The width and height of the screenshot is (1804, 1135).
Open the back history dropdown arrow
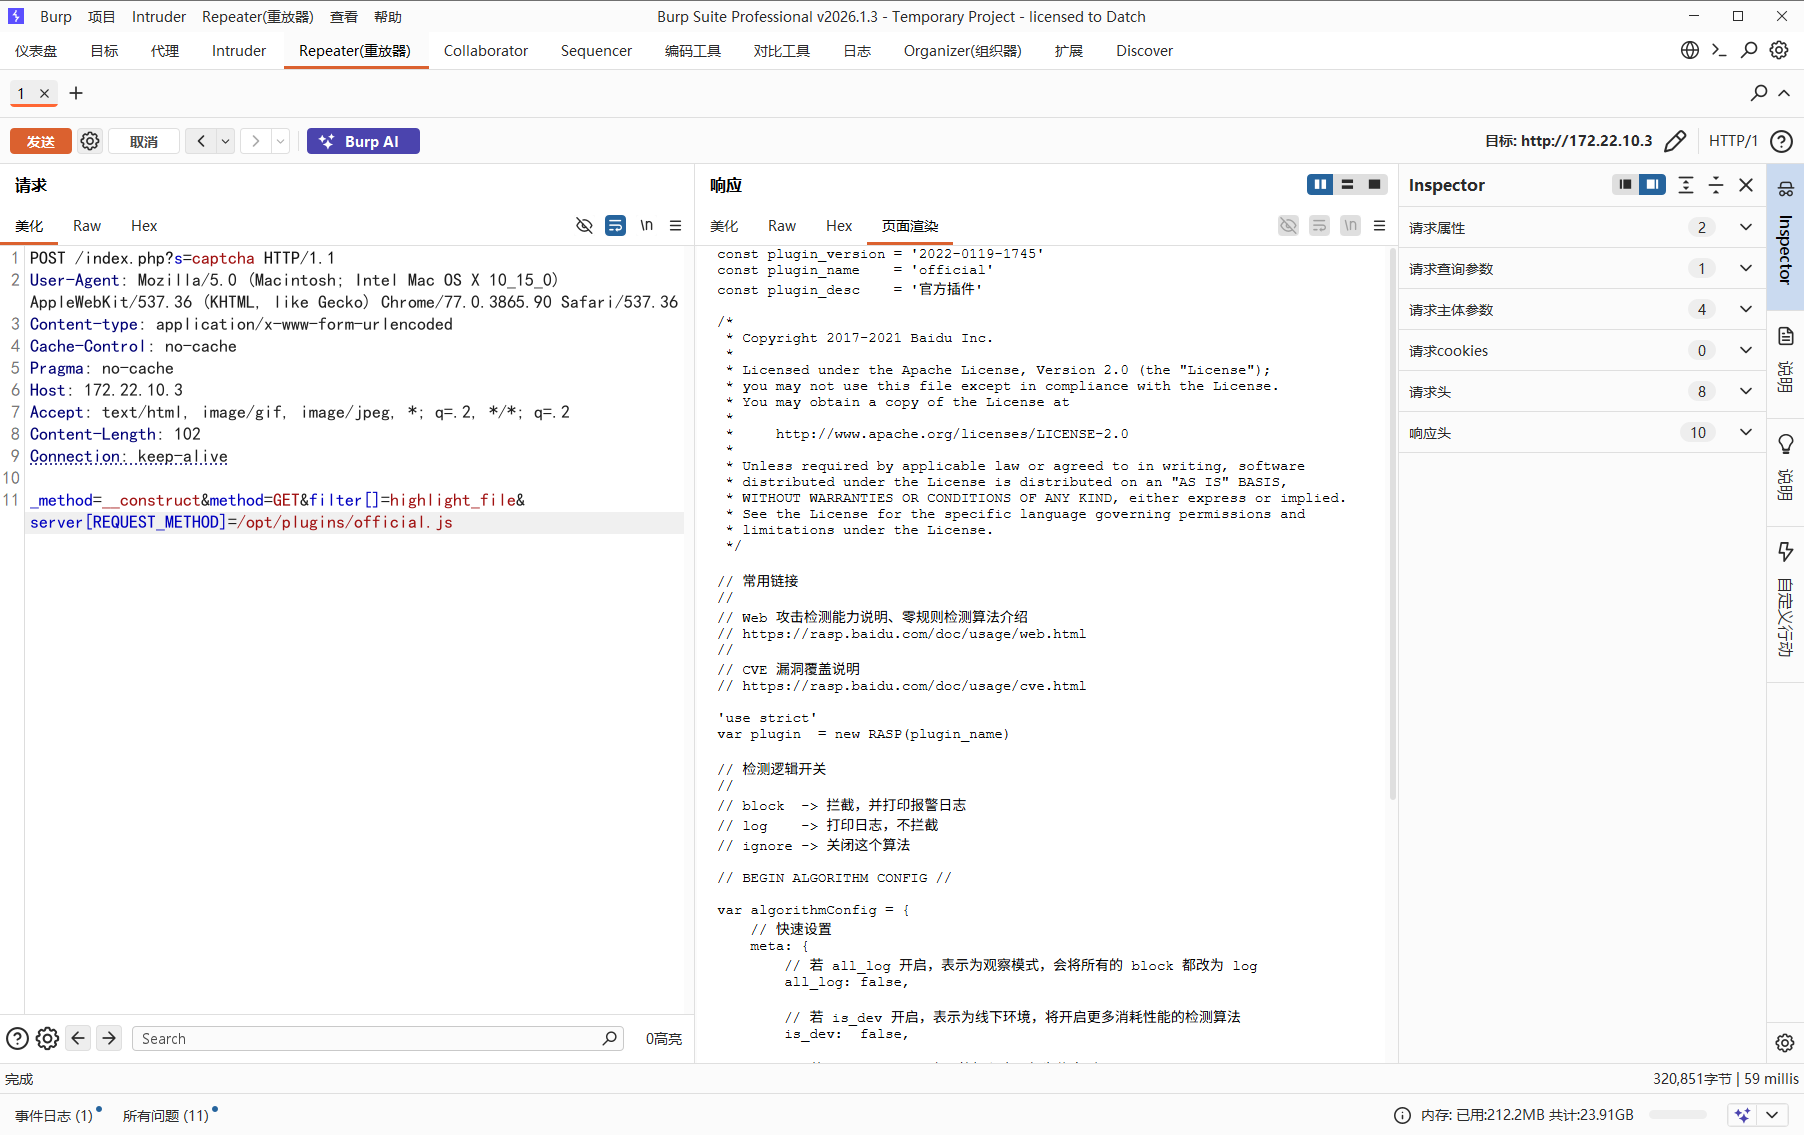[226, 141]
